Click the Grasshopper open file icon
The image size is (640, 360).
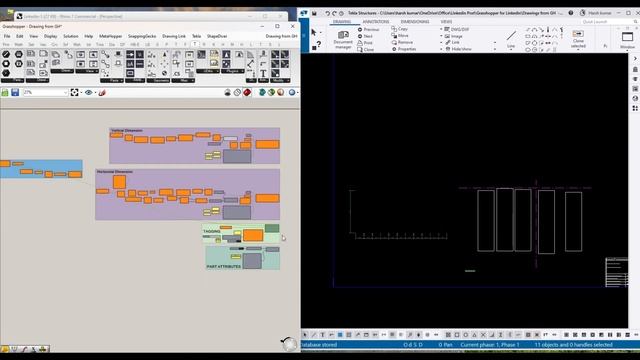pos(5,93)
